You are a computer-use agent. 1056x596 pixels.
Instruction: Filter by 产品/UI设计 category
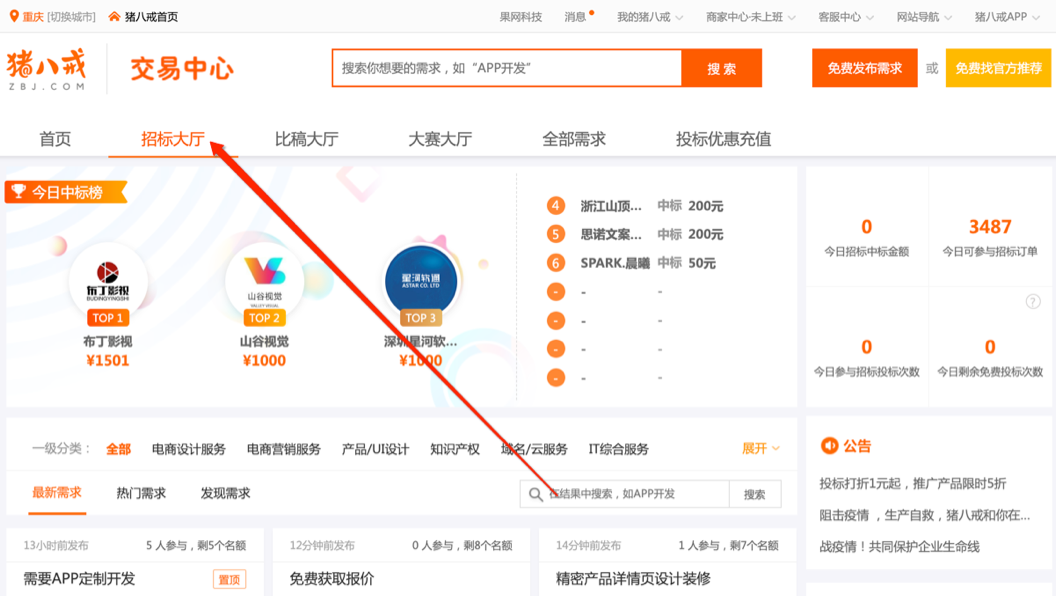[x=375, y=449]
